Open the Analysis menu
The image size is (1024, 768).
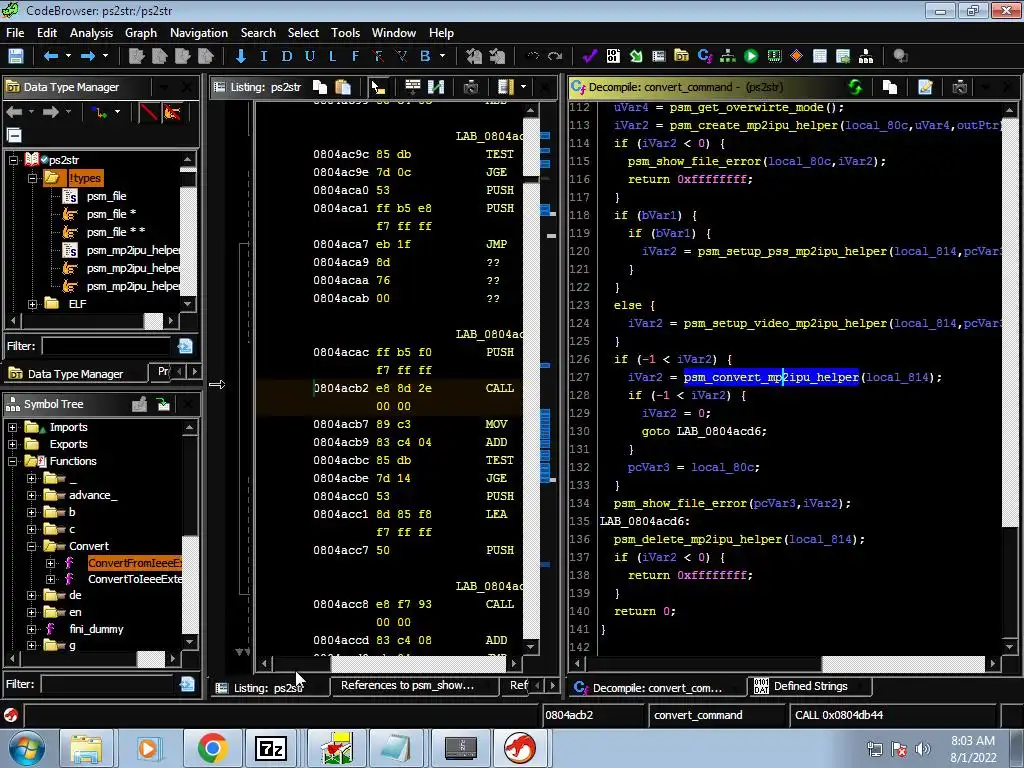91,33
